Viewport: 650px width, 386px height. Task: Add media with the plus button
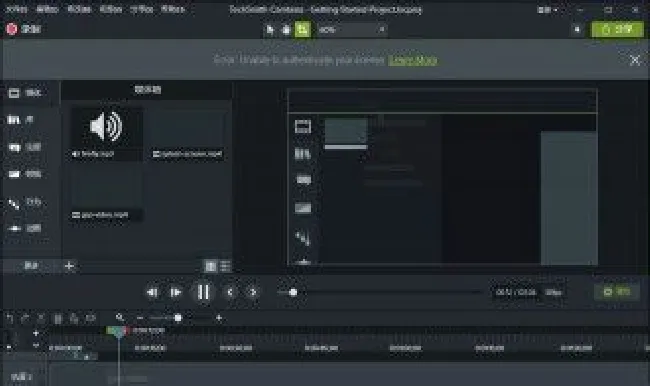point(69,266)
